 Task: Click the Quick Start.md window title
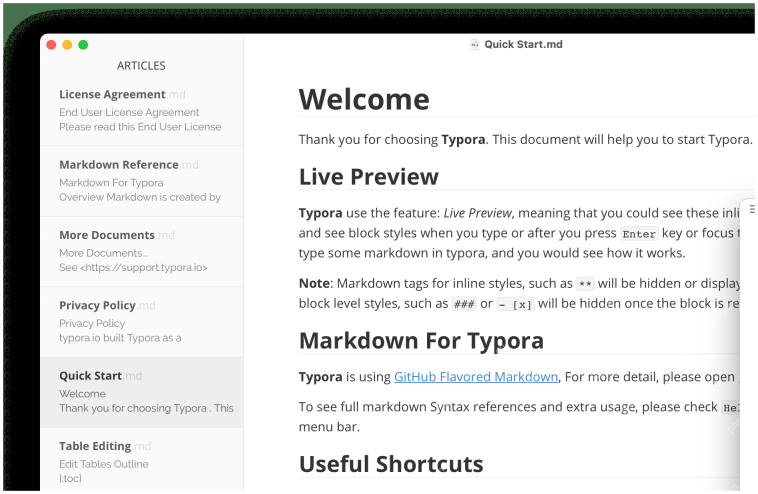tap(523, 44)
